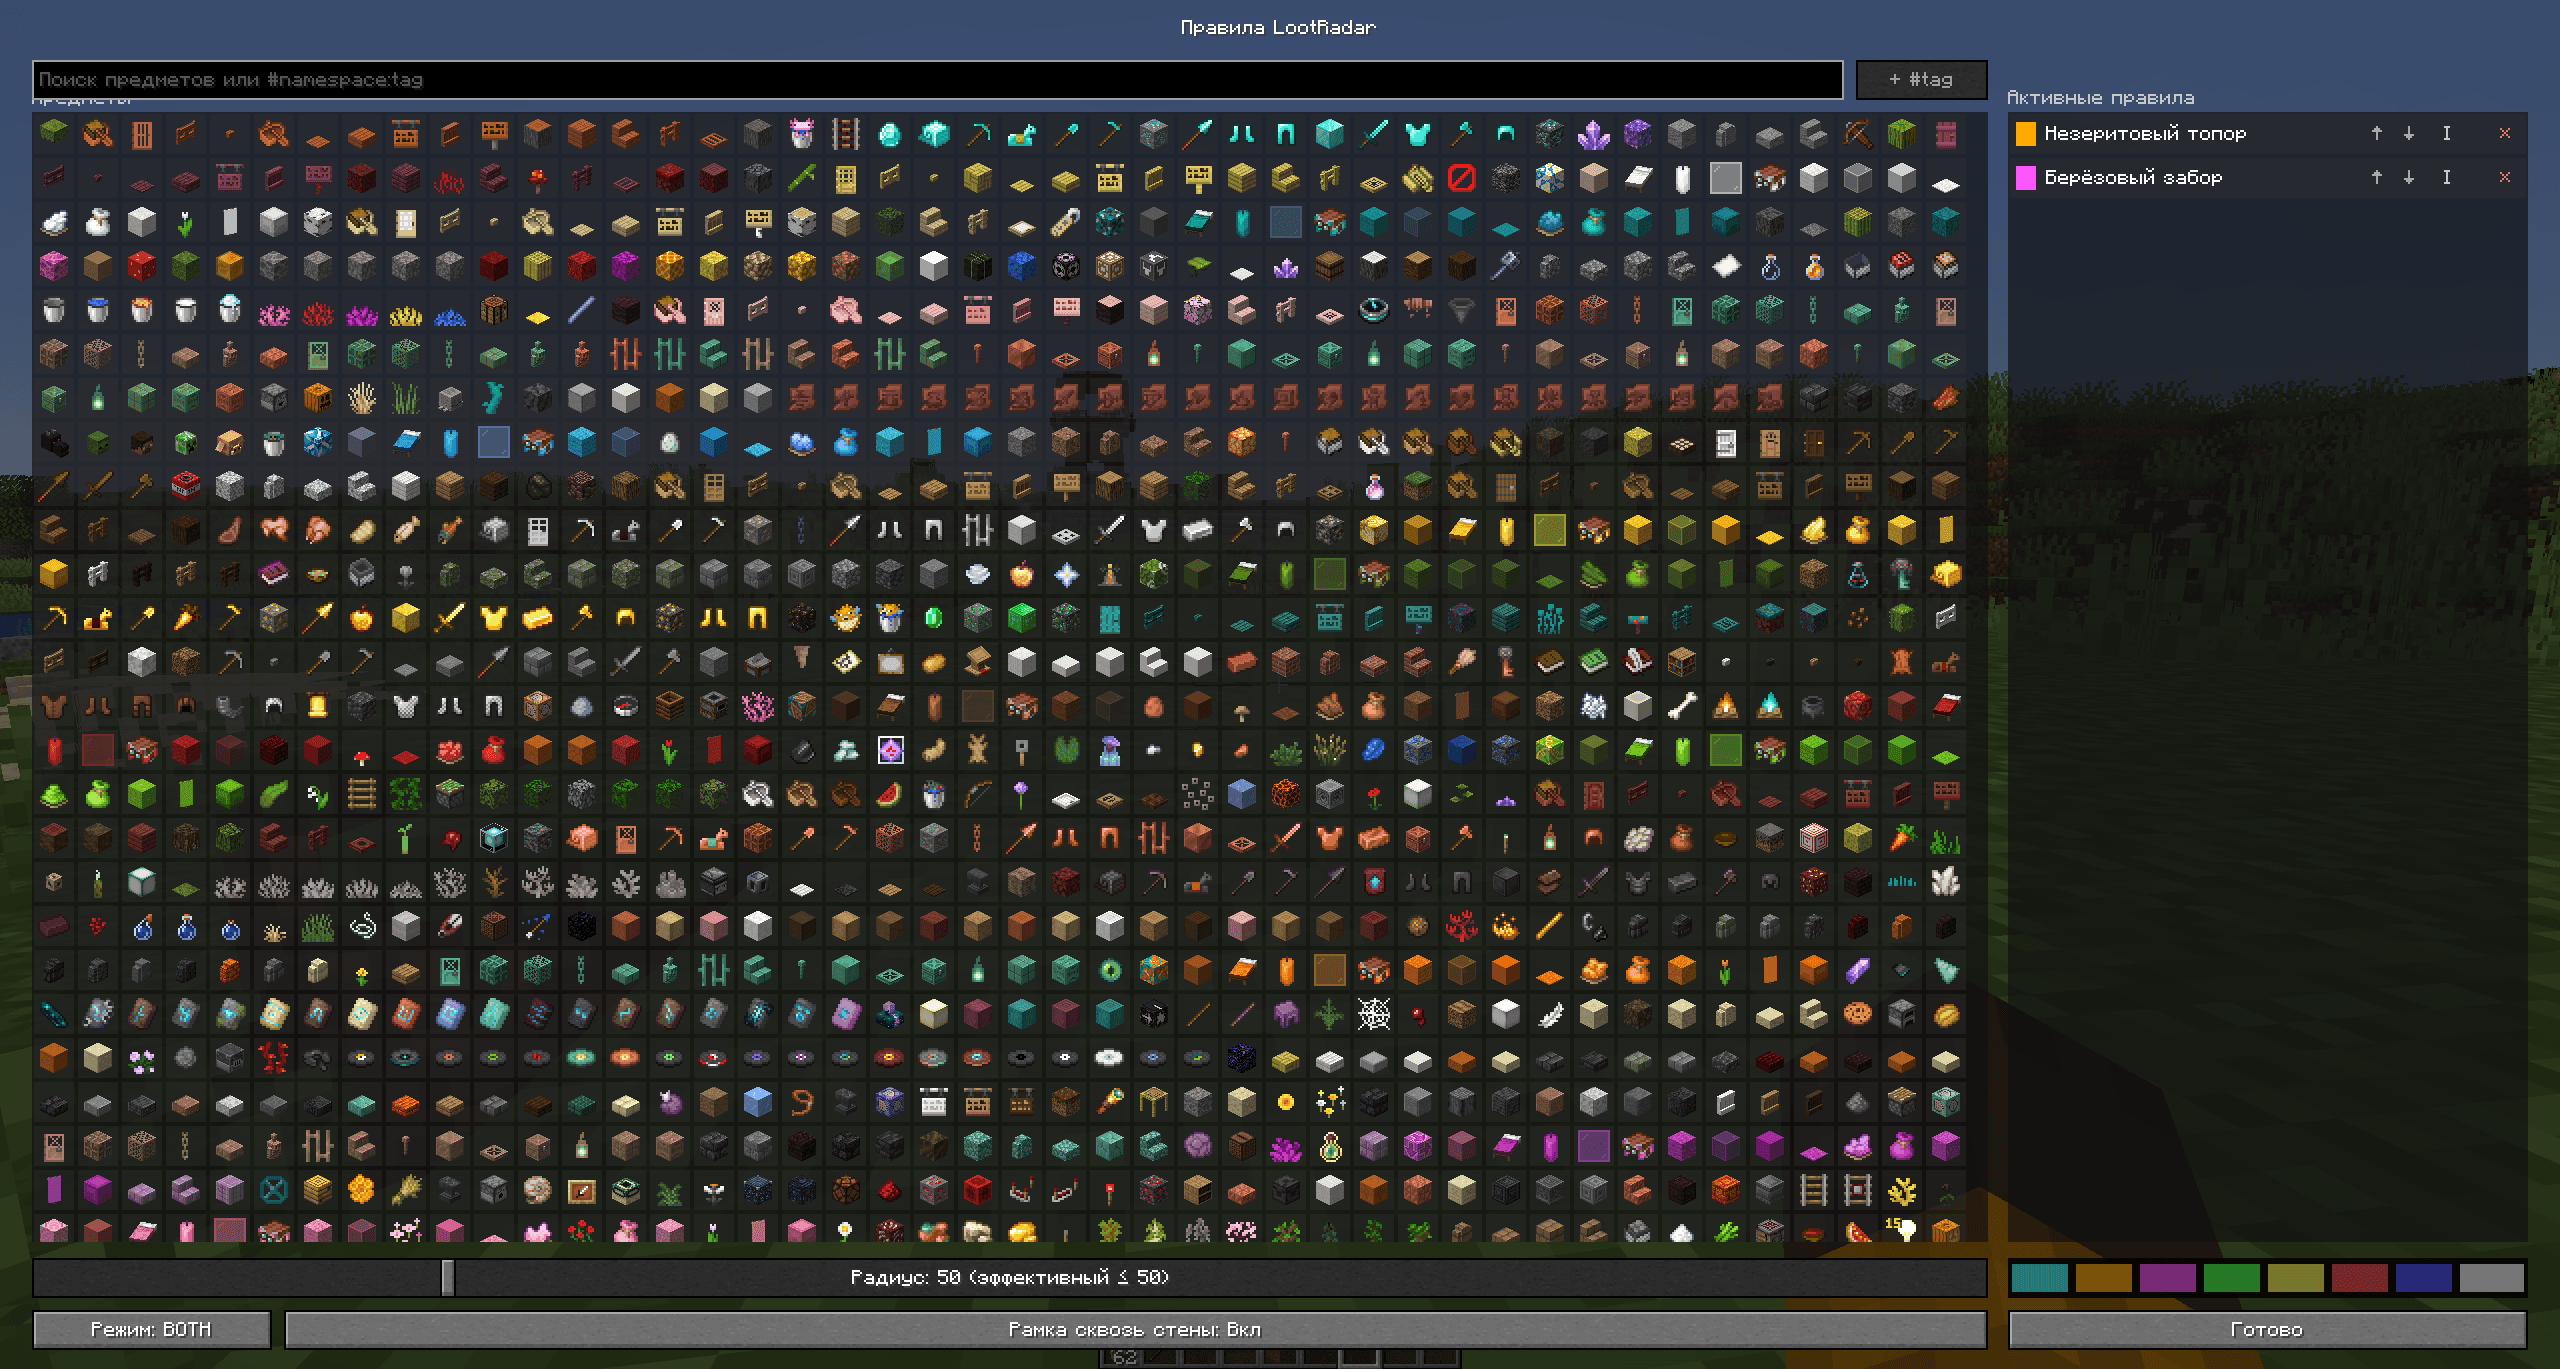Choose the water bucket icon
Image resolution: width=2560 pixels, height=1369 pixels.
click(97, 310)
